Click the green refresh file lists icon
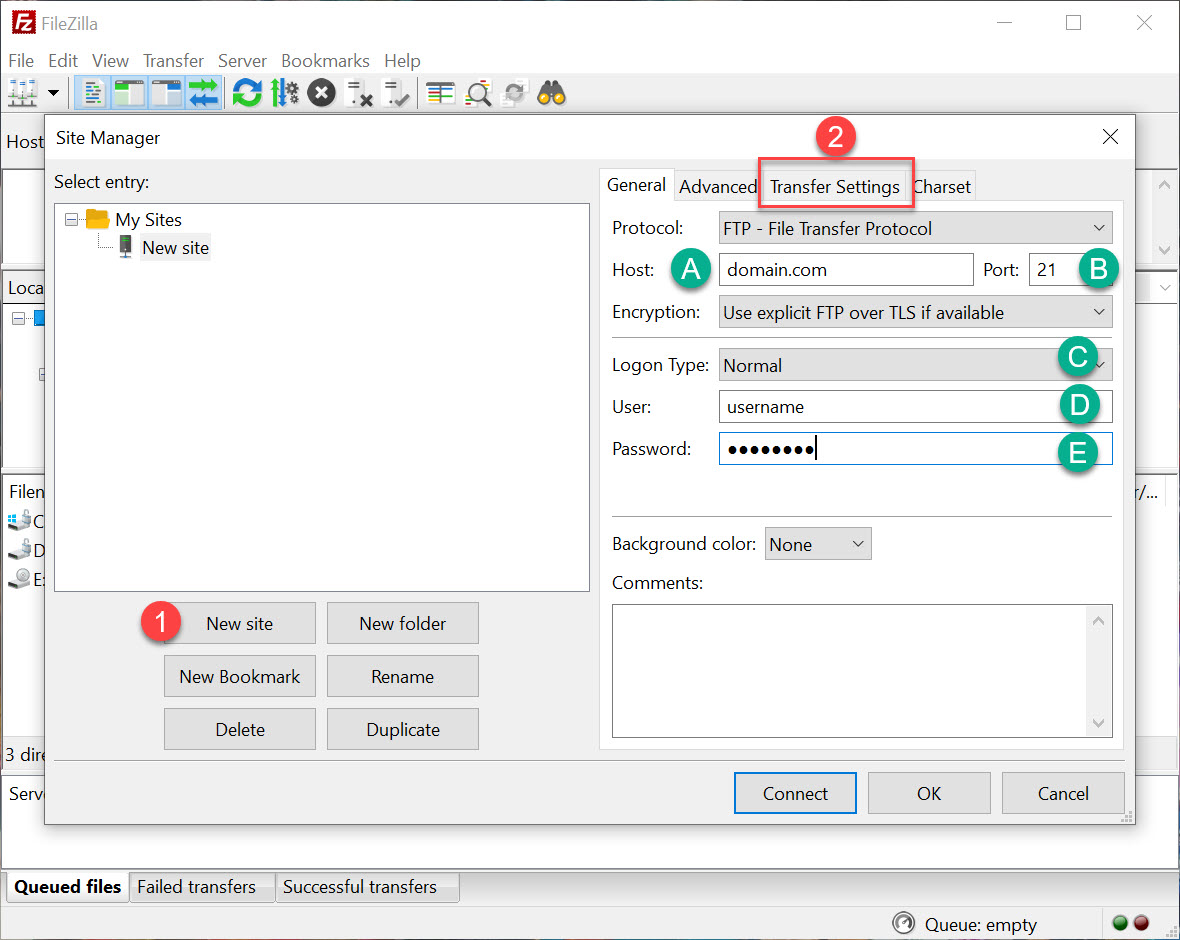1180x940 pixels. coord(247,93)
